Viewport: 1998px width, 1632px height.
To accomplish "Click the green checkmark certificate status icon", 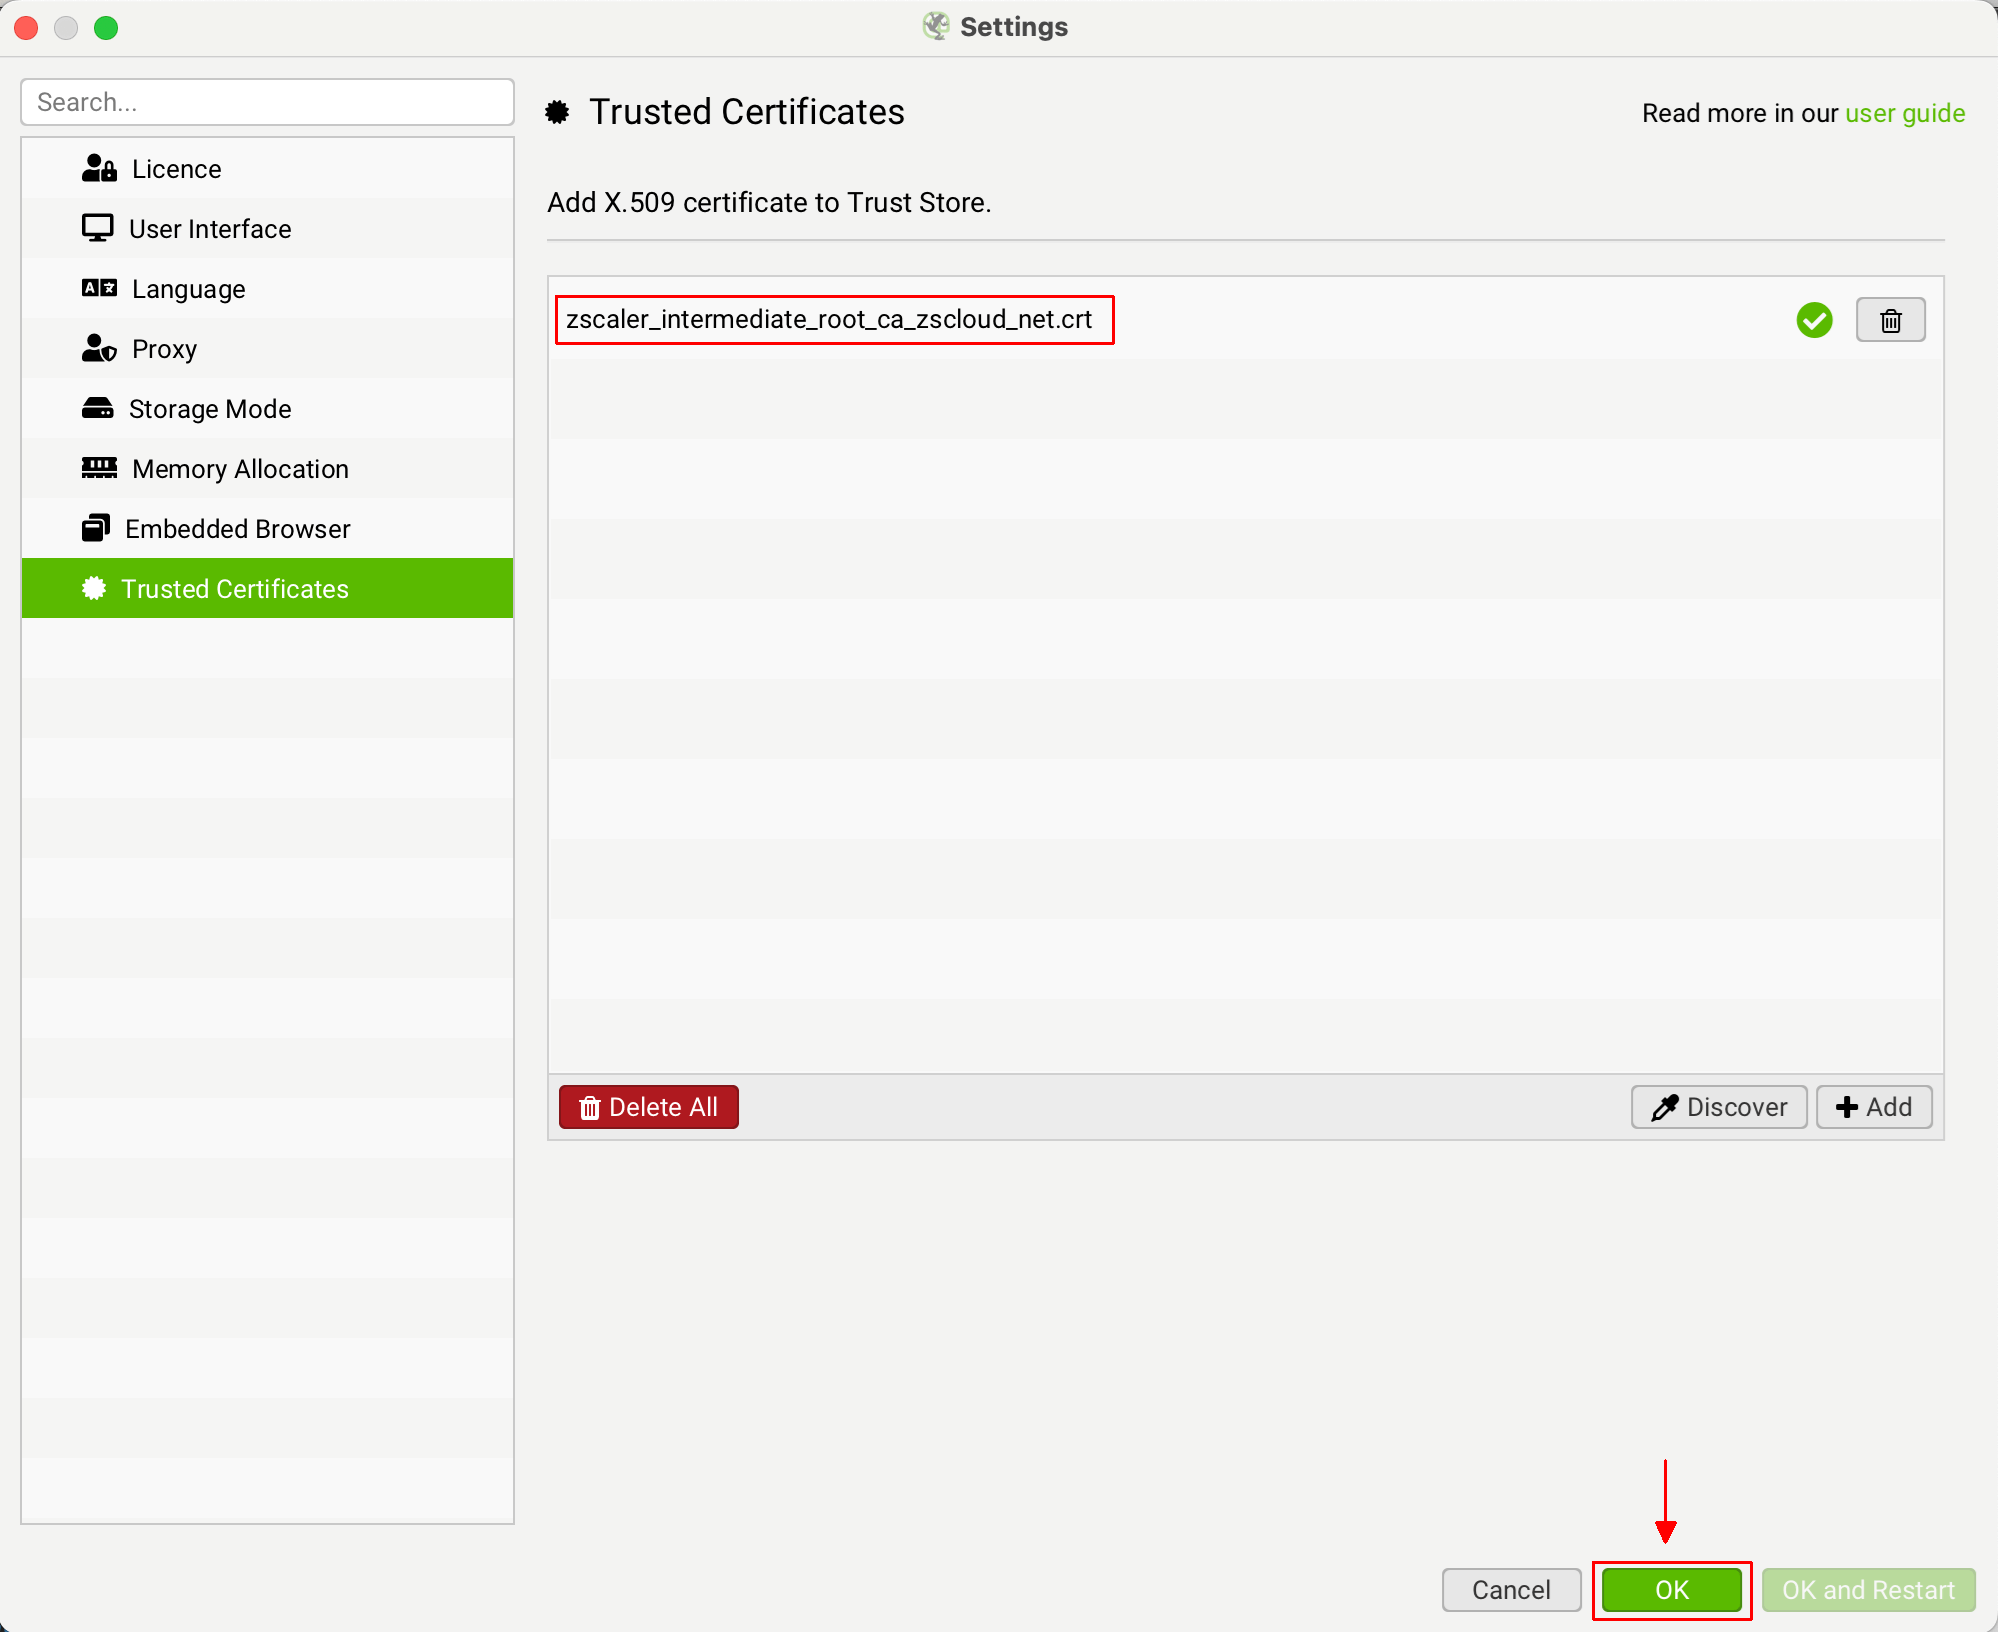I will click(1814, 320).
